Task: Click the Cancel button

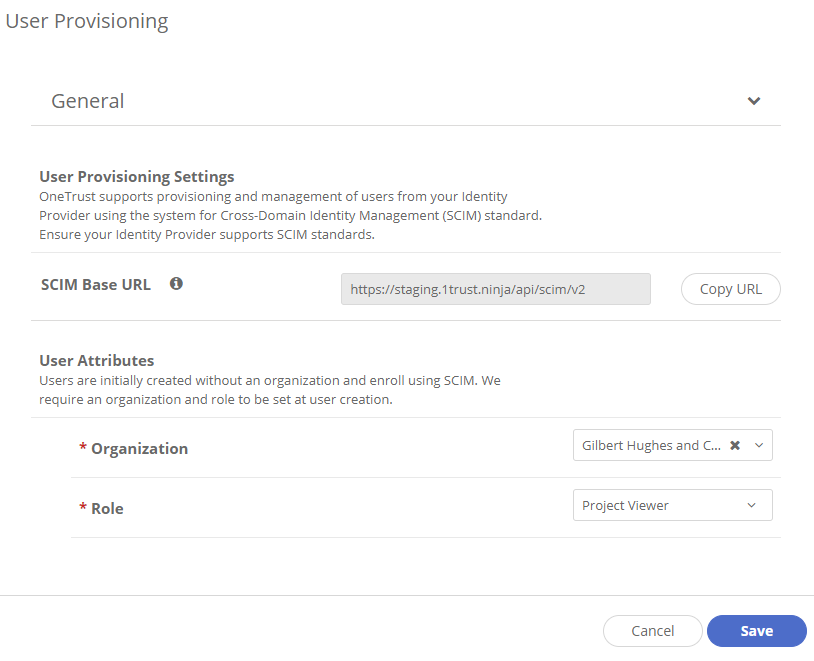Action: [x=652, y=631]
